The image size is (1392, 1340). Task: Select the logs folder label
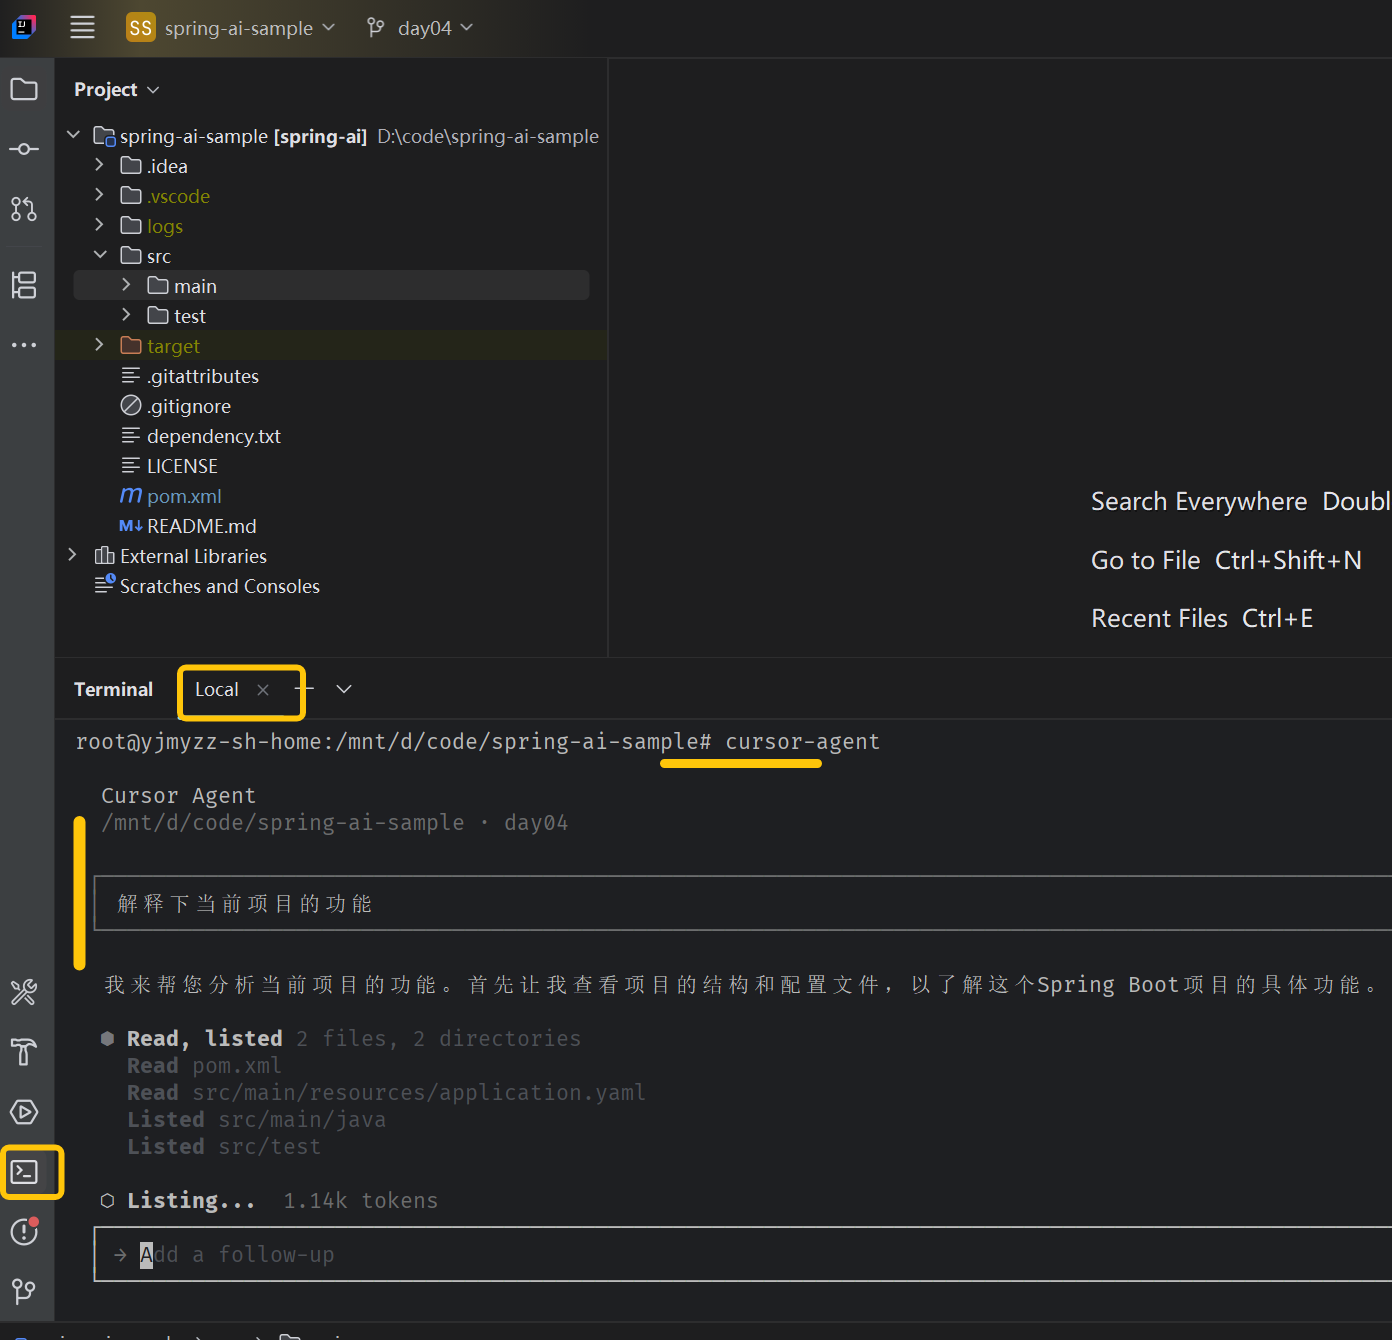coord(165,226)
